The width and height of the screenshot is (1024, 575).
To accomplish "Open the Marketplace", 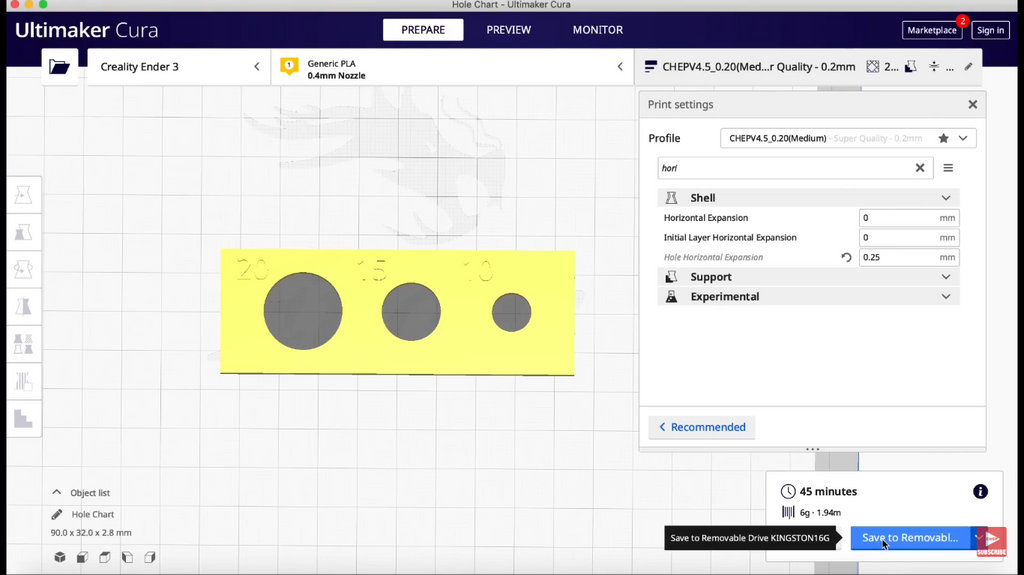I will pos(932,30).
